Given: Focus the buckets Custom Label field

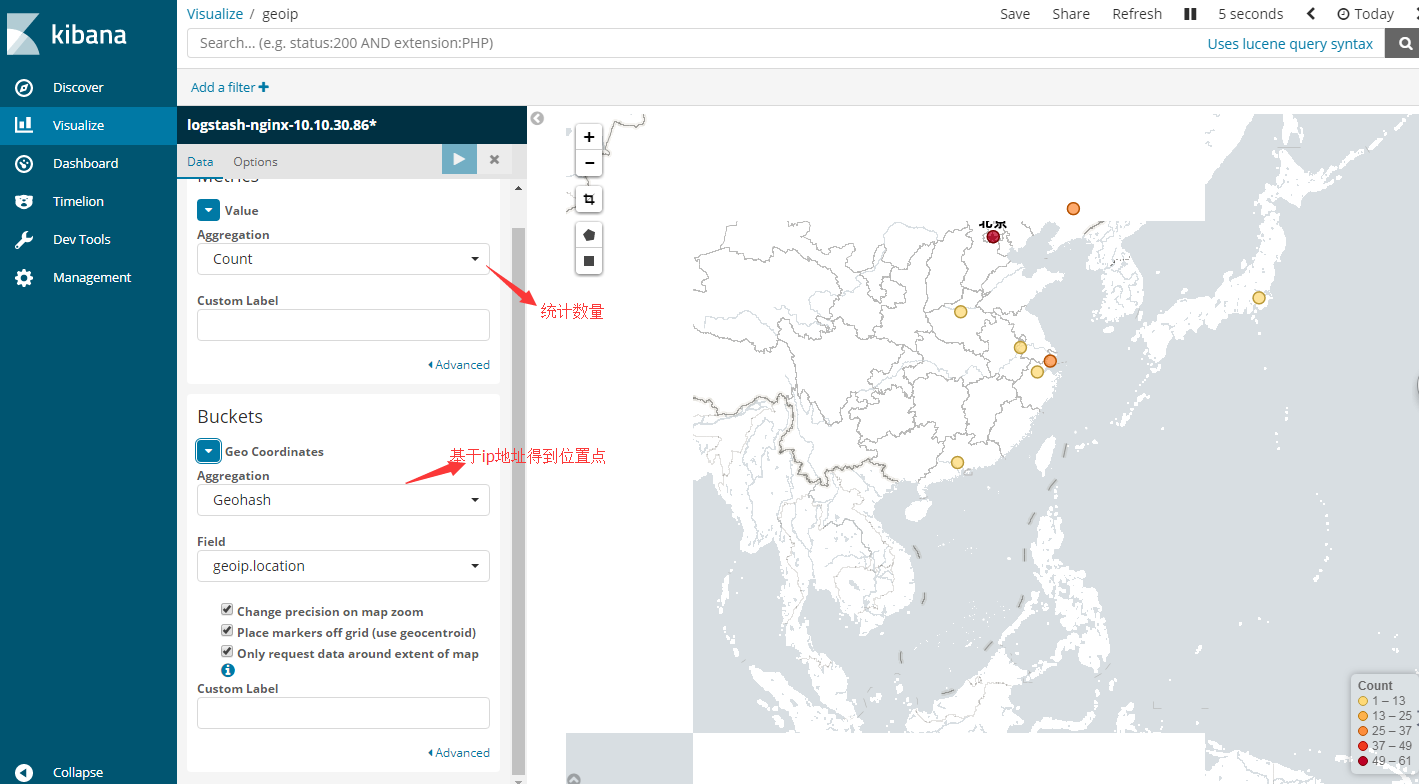Looking at the screenshot, I should (x=343, y=713).
